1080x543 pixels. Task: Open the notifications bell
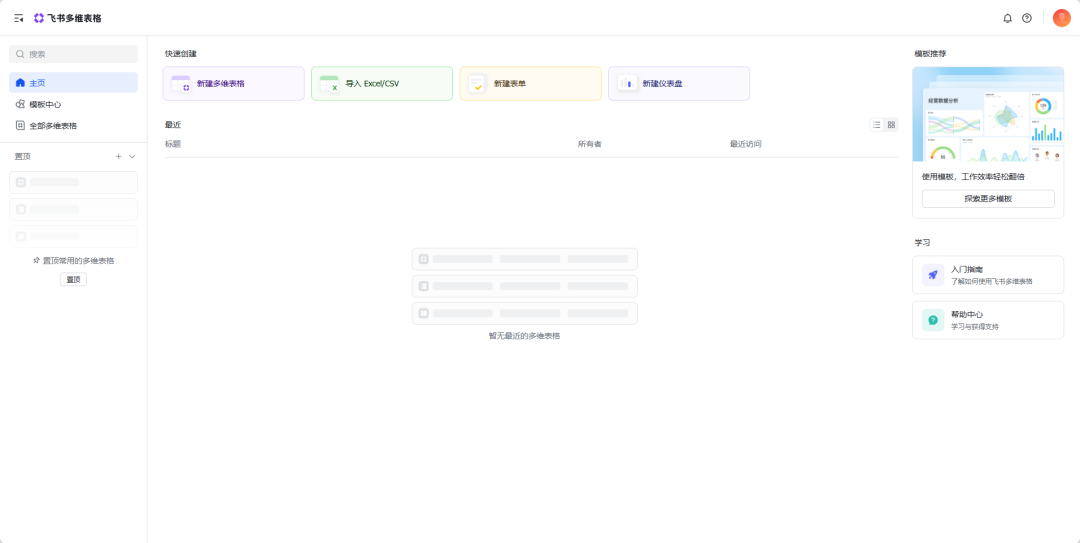(1007, 18)
